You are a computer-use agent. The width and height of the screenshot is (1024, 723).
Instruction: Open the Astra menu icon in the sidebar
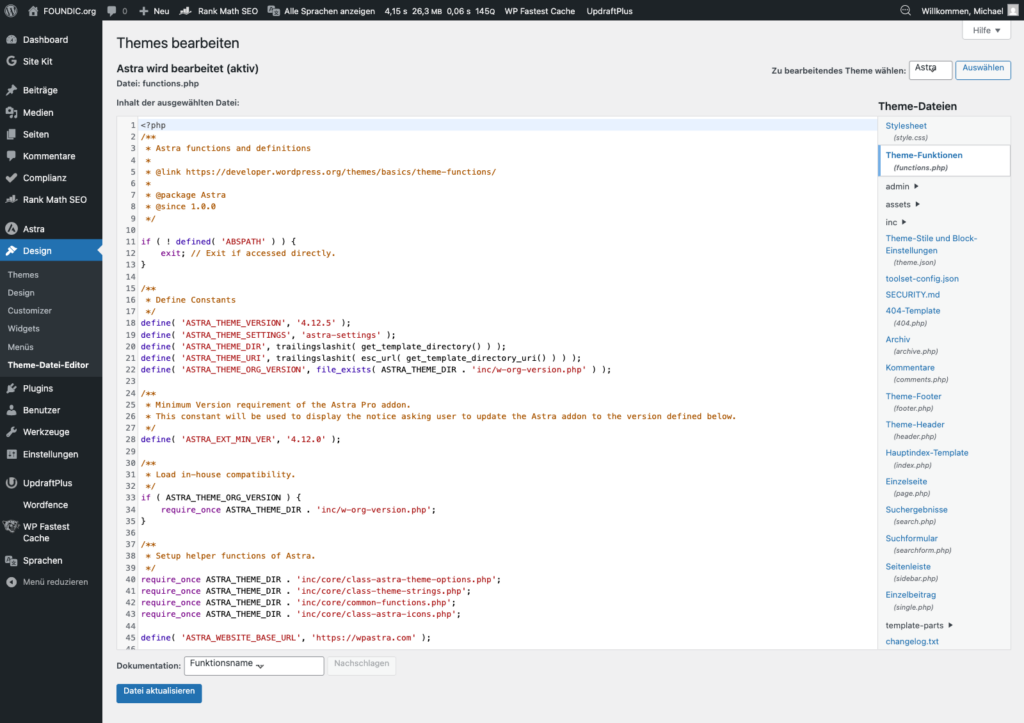pyautogui.click(x=13, y=229)
